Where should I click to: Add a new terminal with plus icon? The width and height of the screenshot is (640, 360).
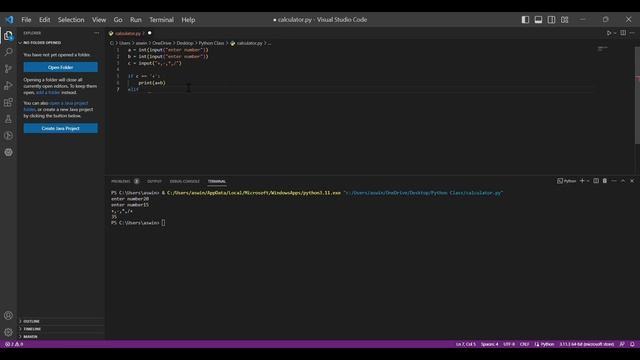(582, 181)
